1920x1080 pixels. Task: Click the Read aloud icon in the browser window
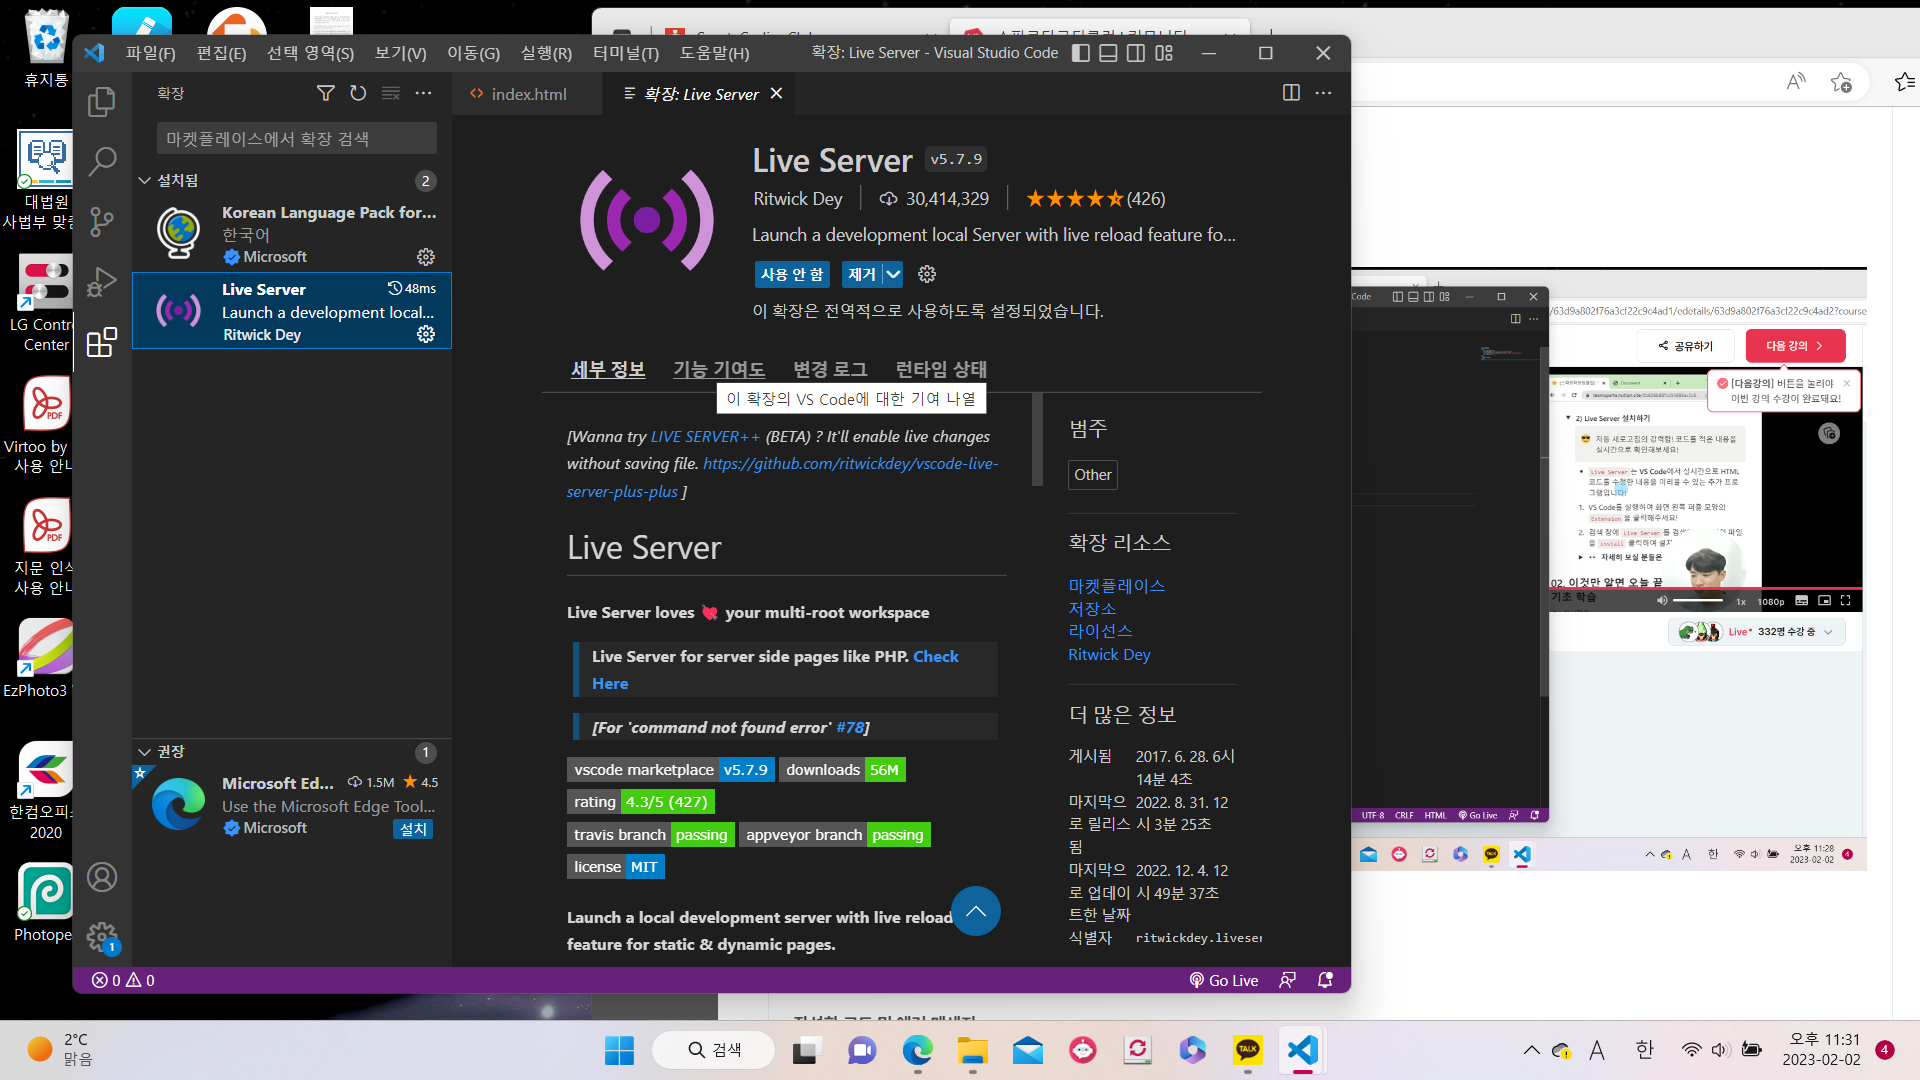coord(1796,82)
